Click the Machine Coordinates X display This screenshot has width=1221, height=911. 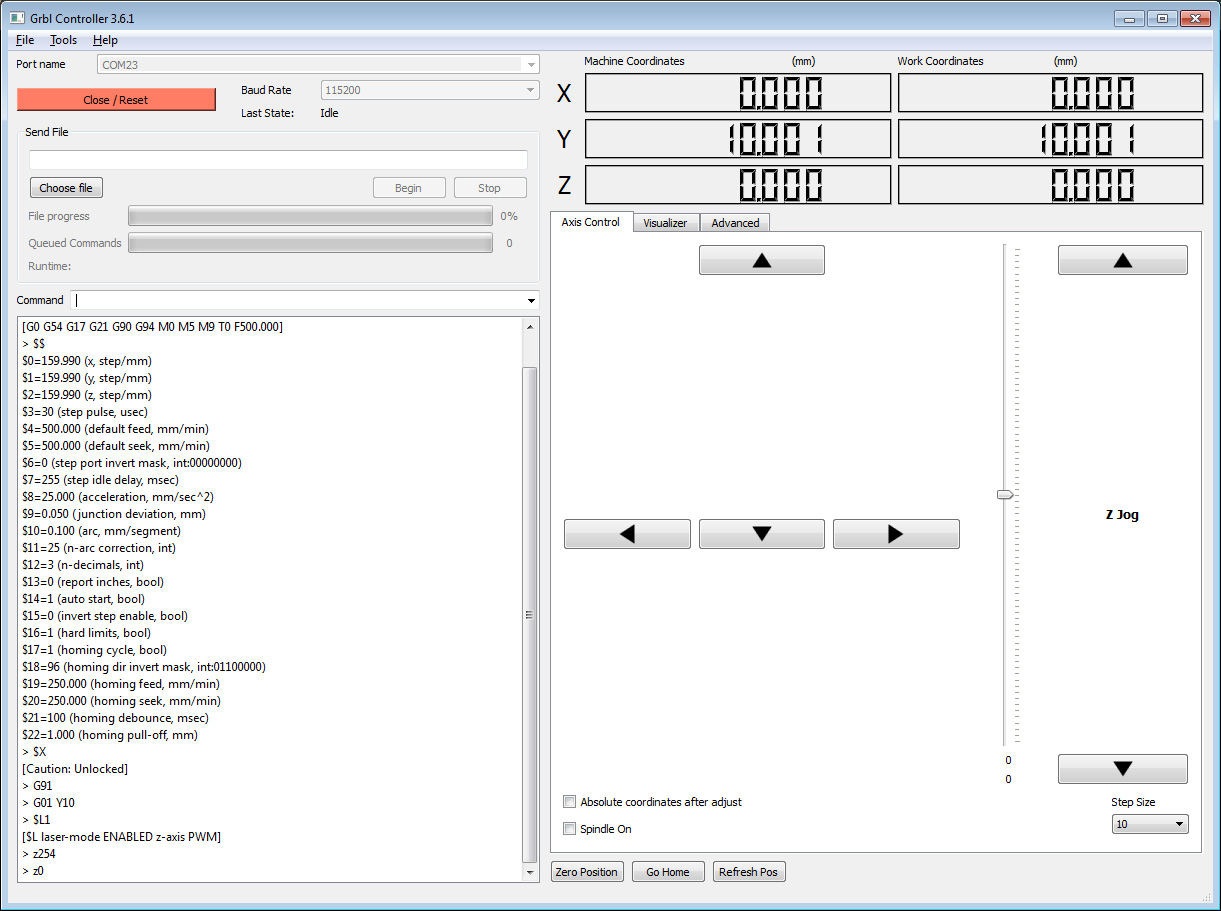pyautogui.click(x=737, y=93)
